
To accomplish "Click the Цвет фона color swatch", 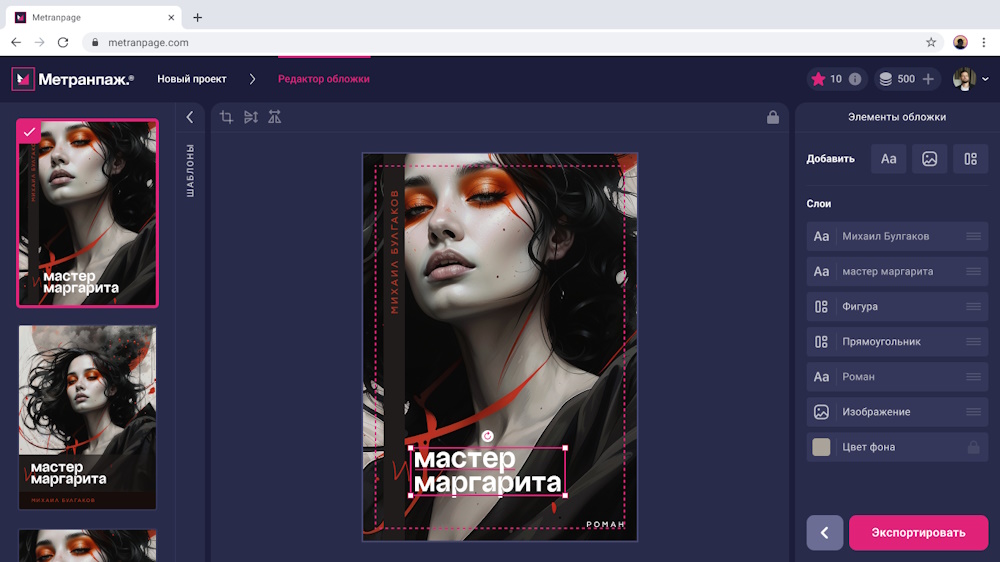I will pos(821,447).
